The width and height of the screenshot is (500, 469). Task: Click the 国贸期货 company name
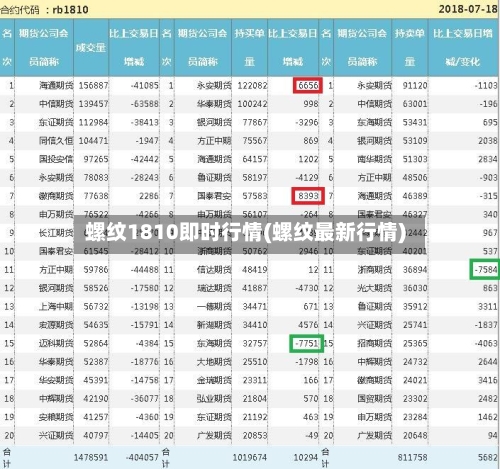374,398
